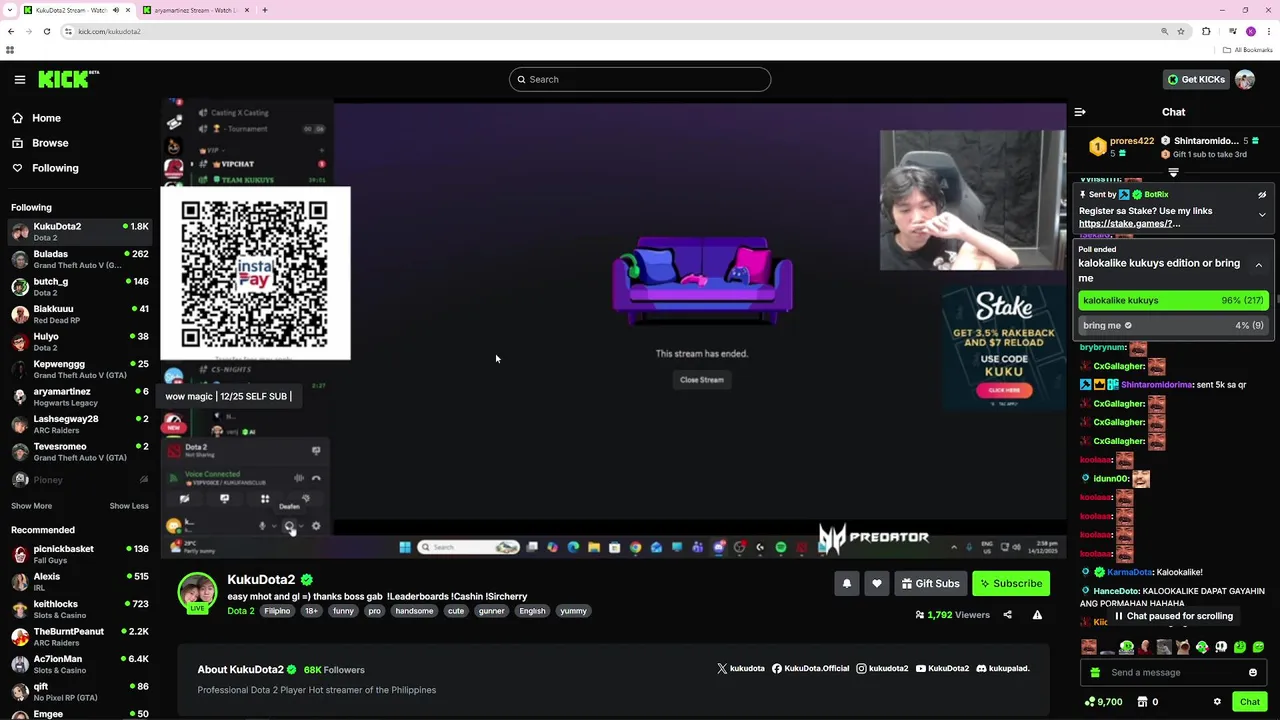Click the Dota 2 category link
The image size is (1280, 720).
click(x=241, y=611)
